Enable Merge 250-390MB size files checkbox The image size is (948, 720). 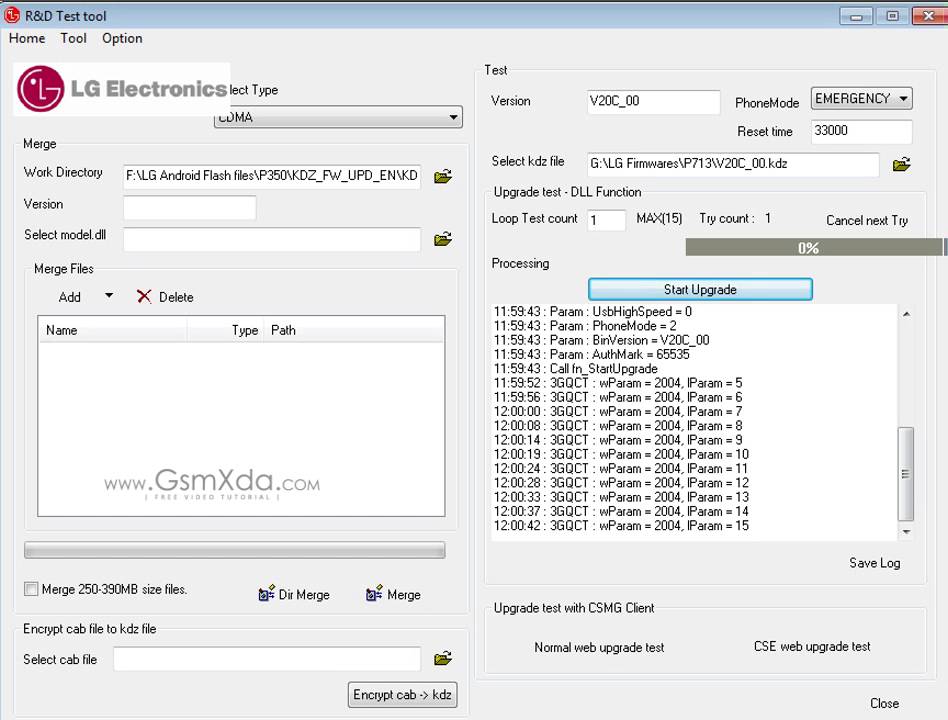pos(31,589)
